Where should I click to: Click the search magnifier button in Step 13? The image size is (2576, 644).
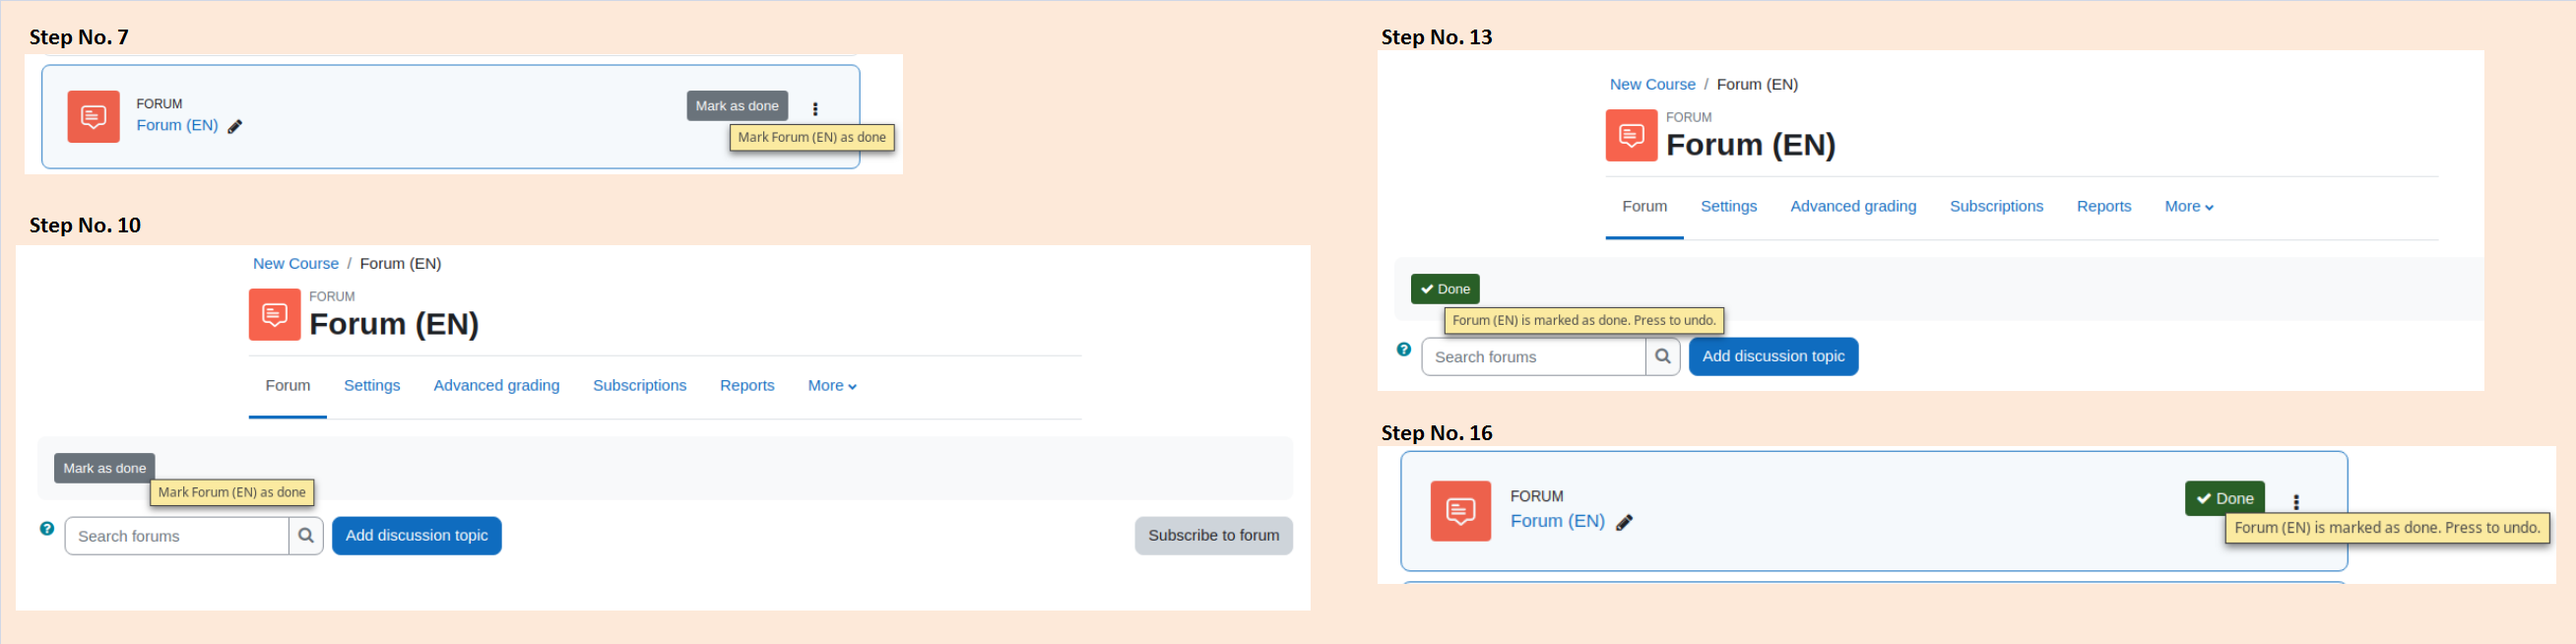coord(1663,357)
